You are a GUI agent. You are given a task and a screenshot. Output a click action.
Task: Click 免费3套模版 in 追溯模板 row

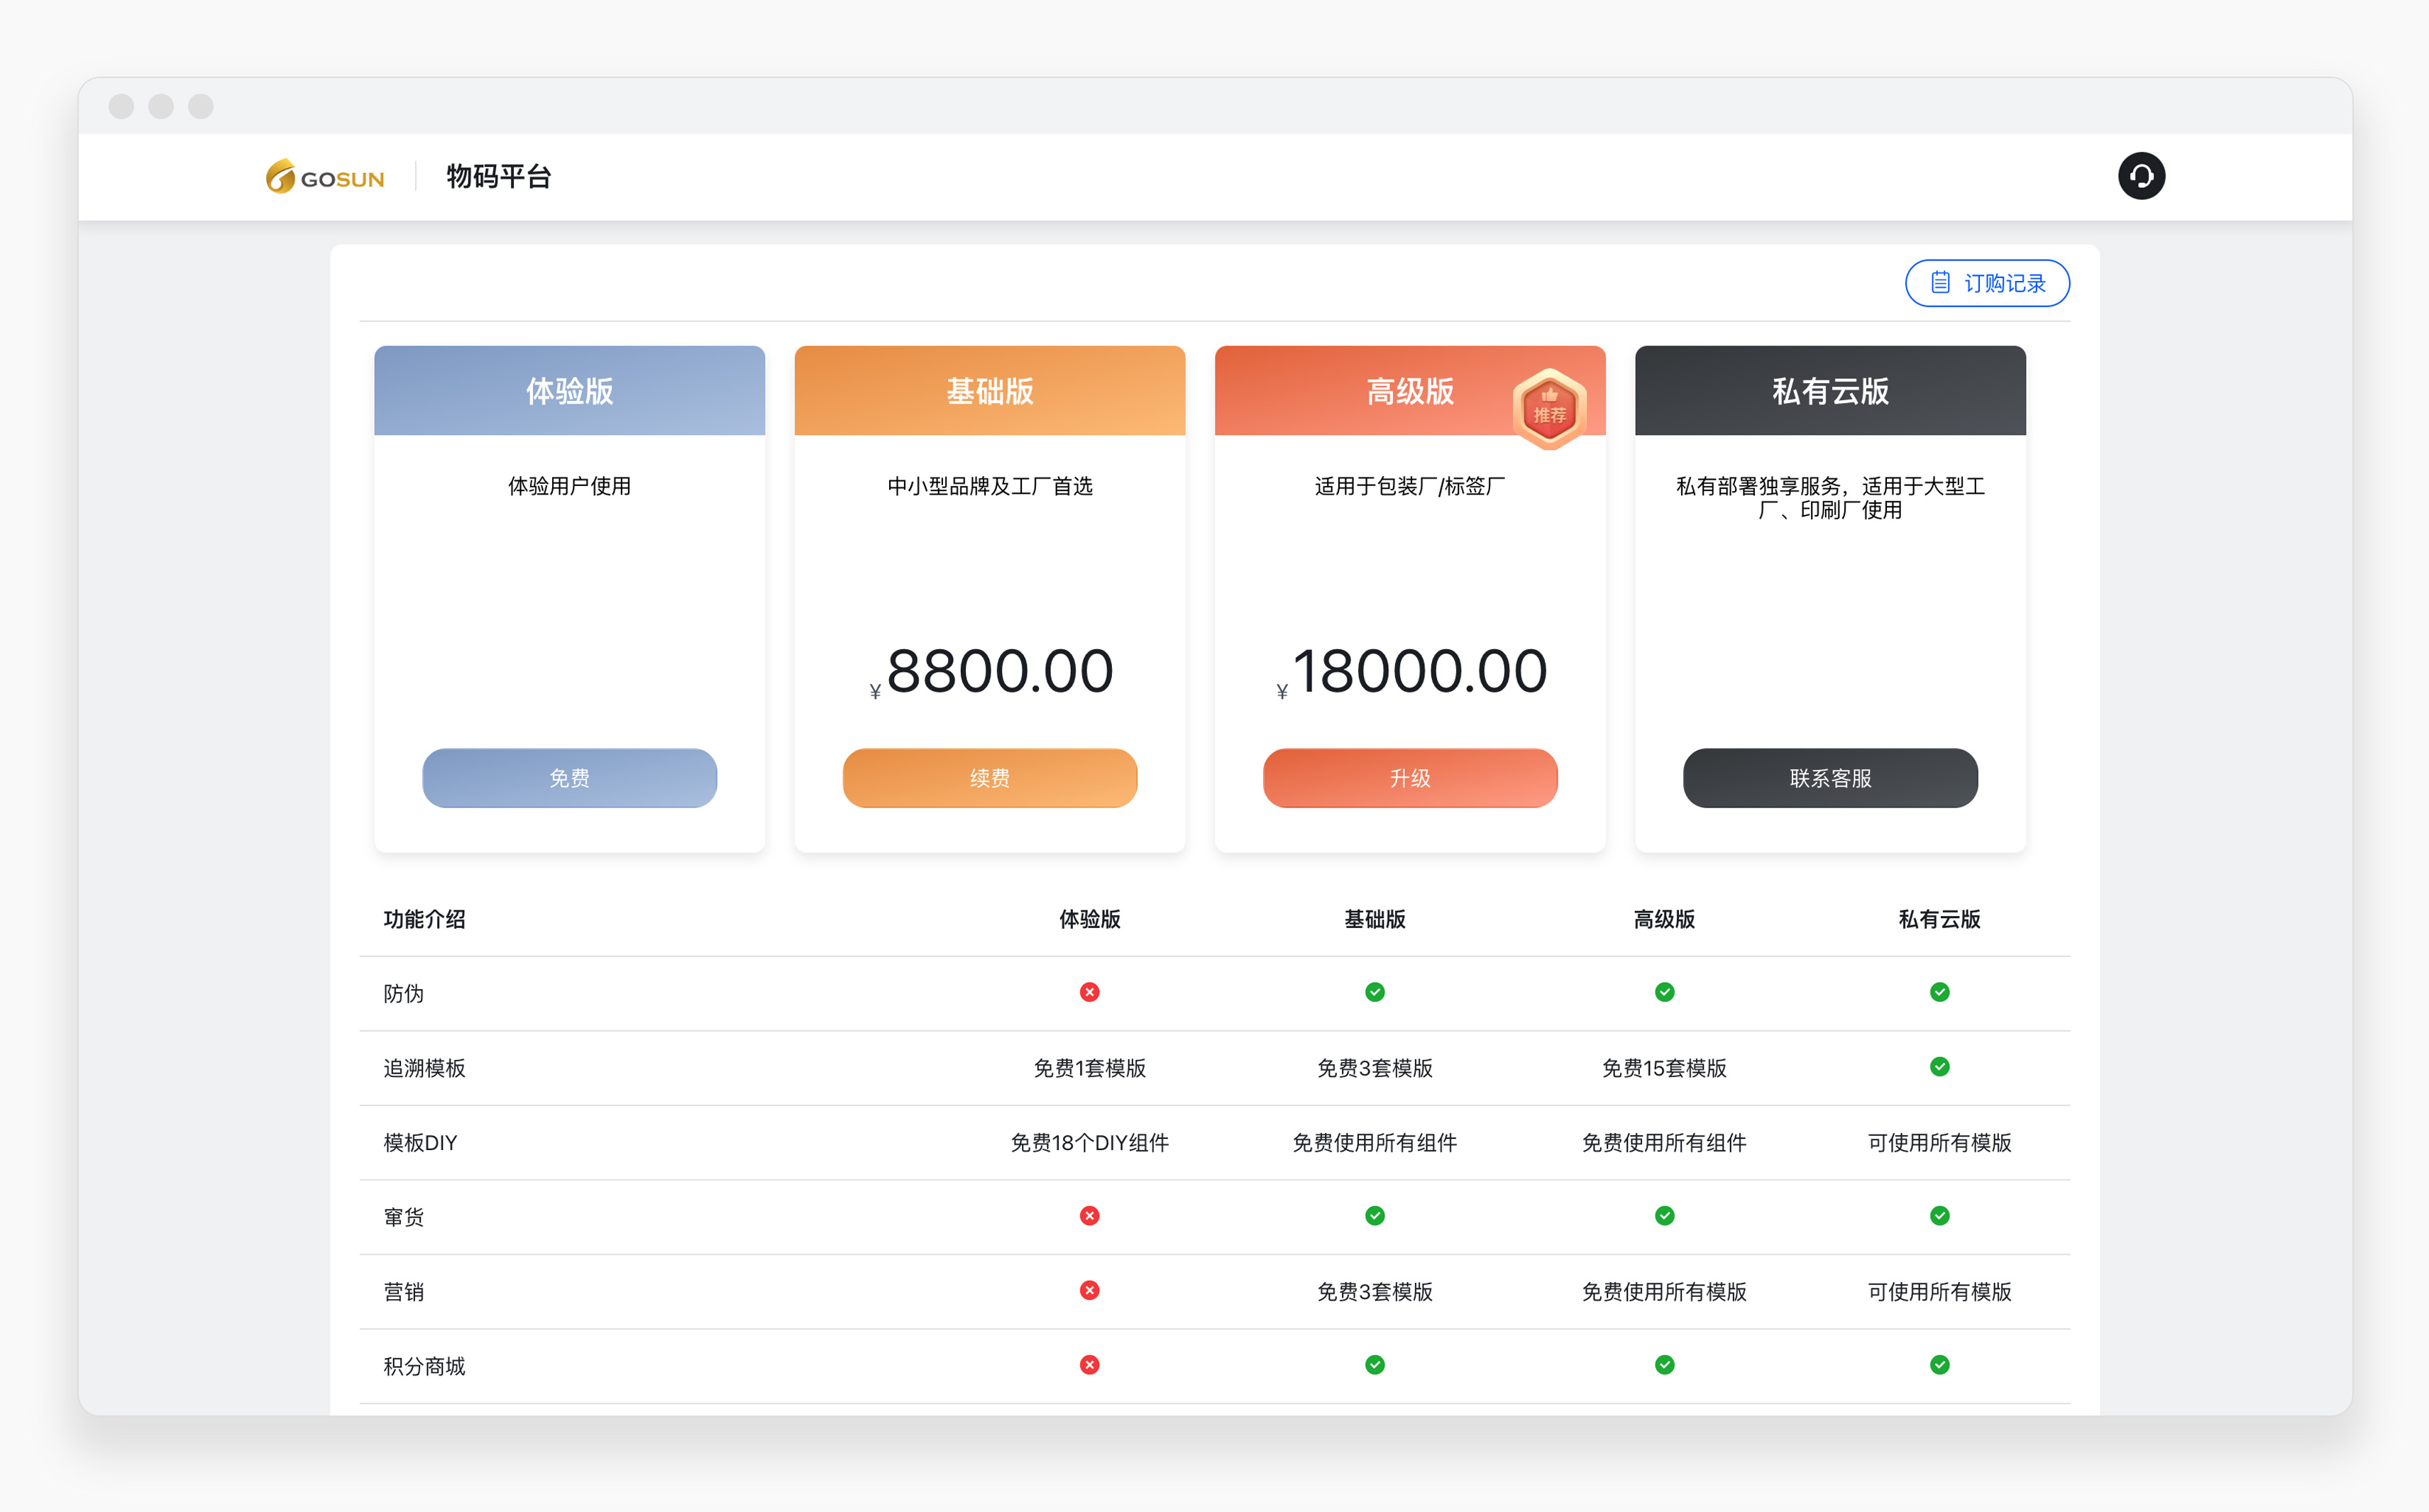pyautogui.click(x=1374, y=1068)
